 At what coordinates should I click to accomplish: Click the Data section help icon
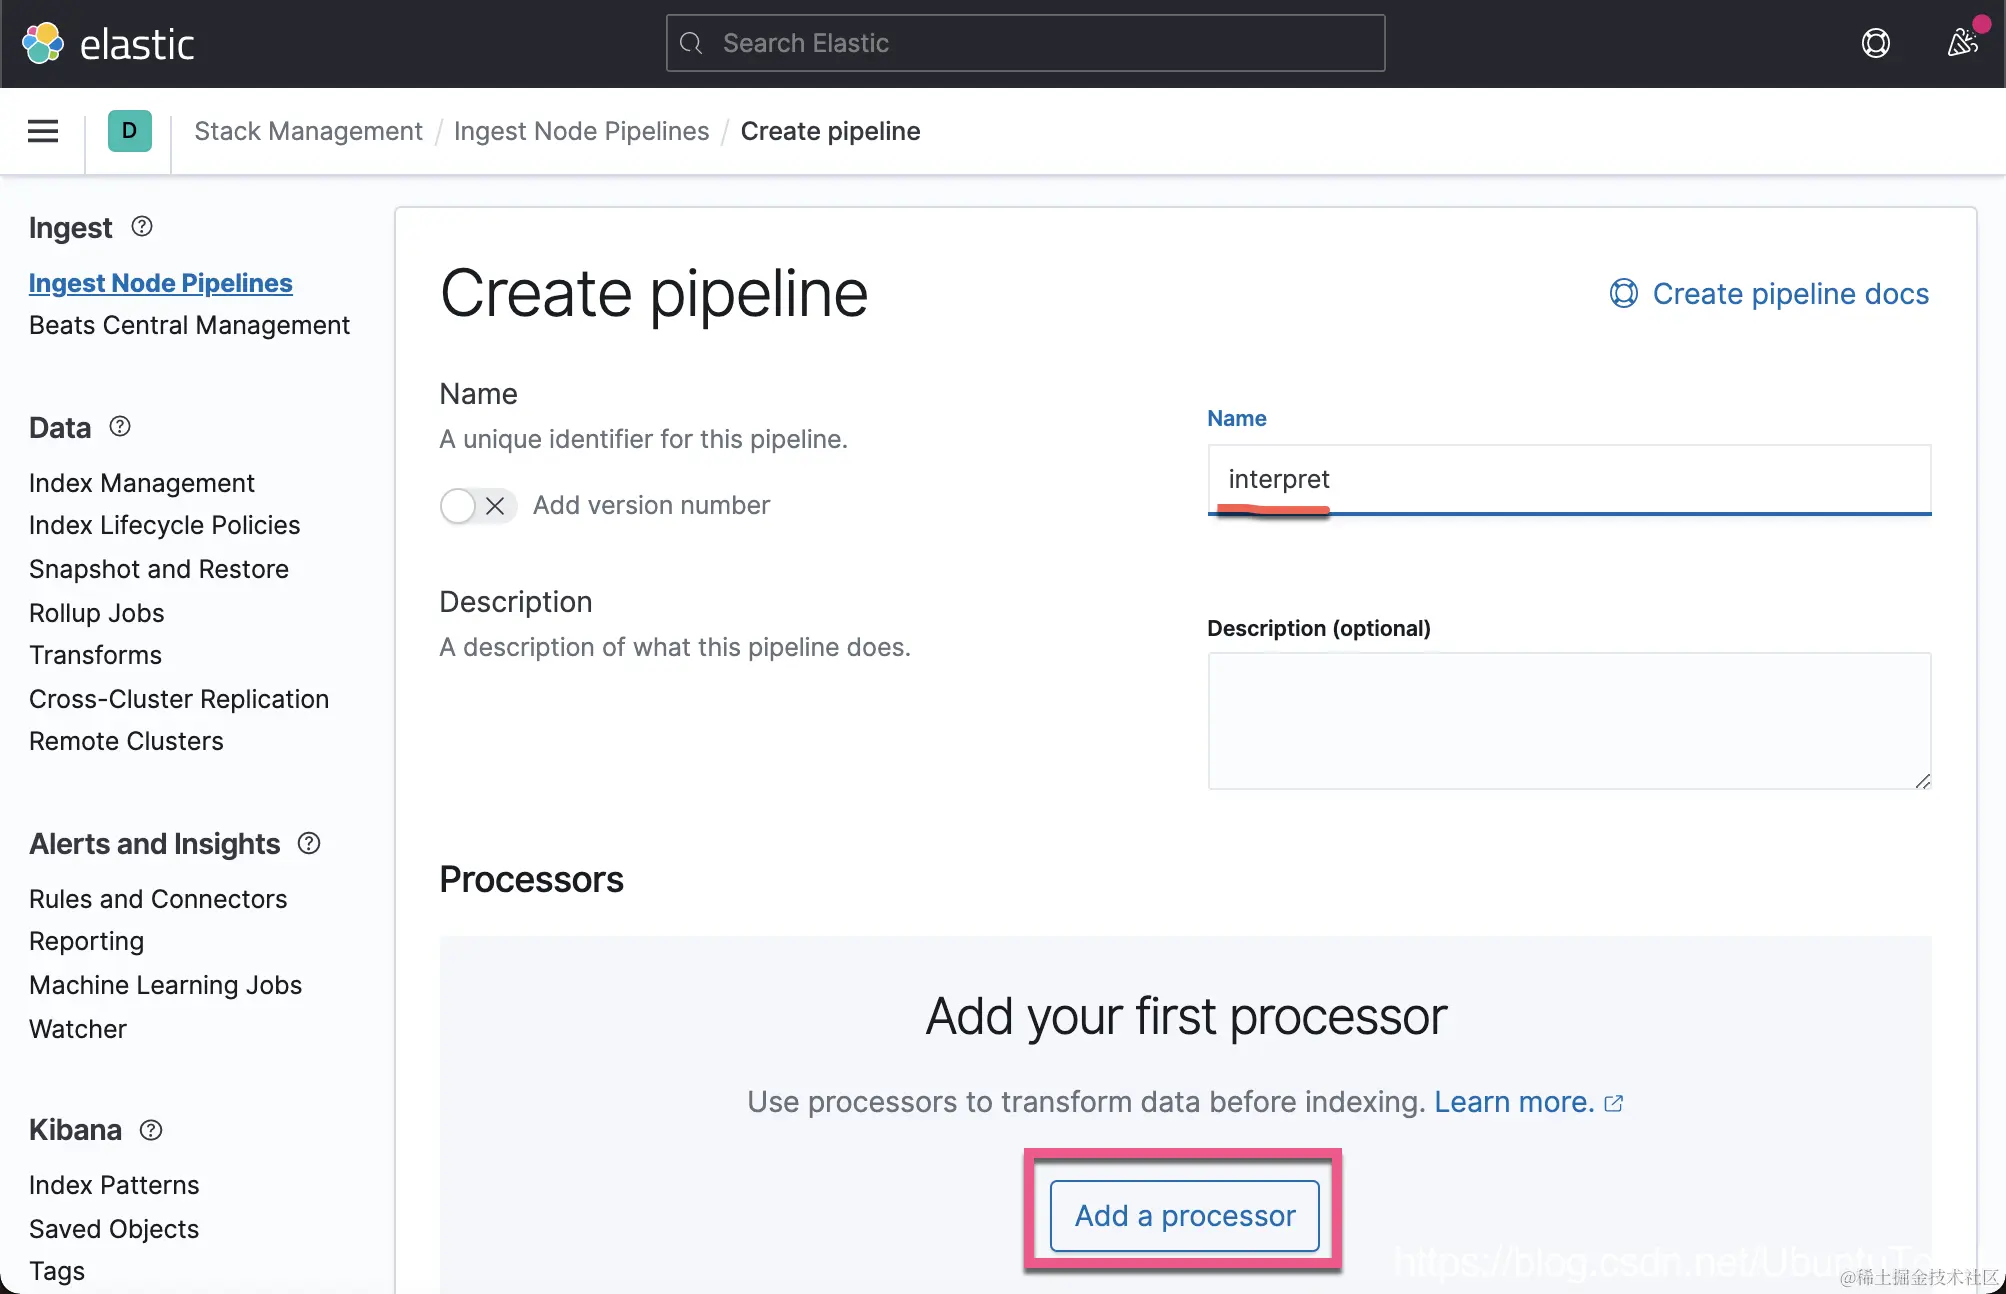120,427
